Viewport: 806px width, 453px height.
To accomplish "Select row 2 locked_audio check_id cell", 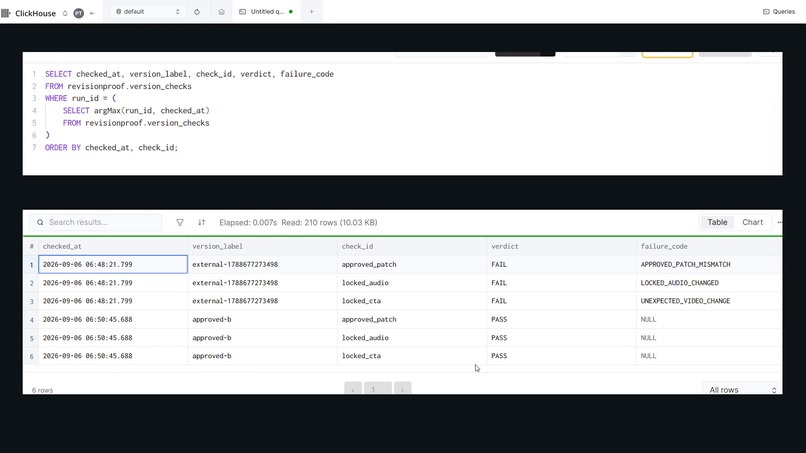I will pyautogui.click(x=412, y=283).
